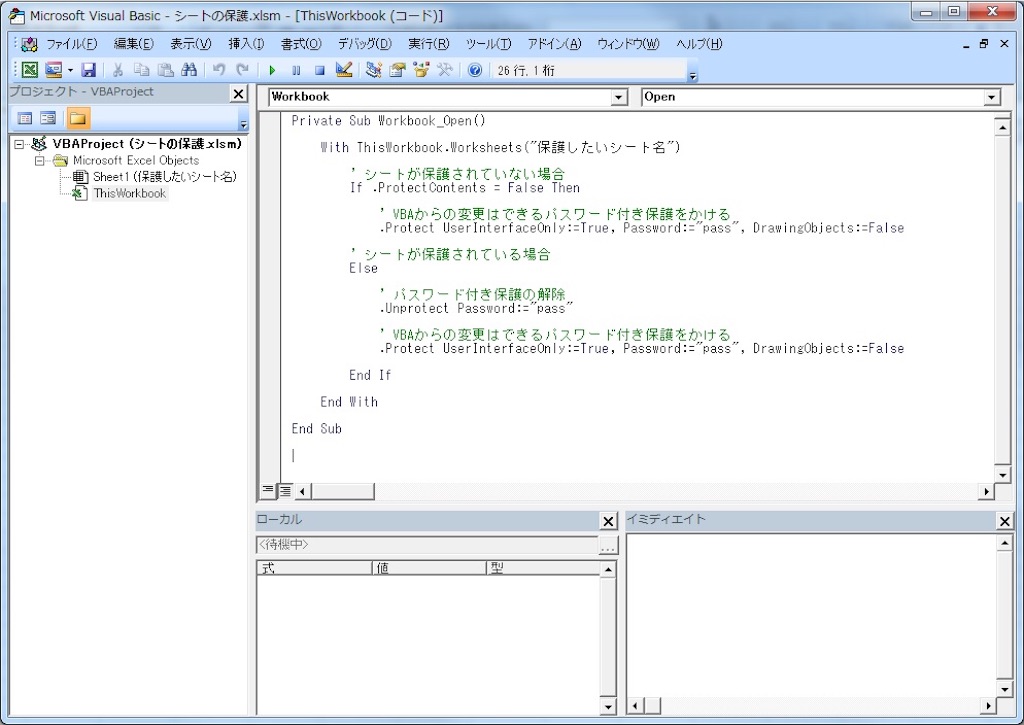Click the ローカル call stack ... button
The image size is (1024, 725).
tap(608, 546)
